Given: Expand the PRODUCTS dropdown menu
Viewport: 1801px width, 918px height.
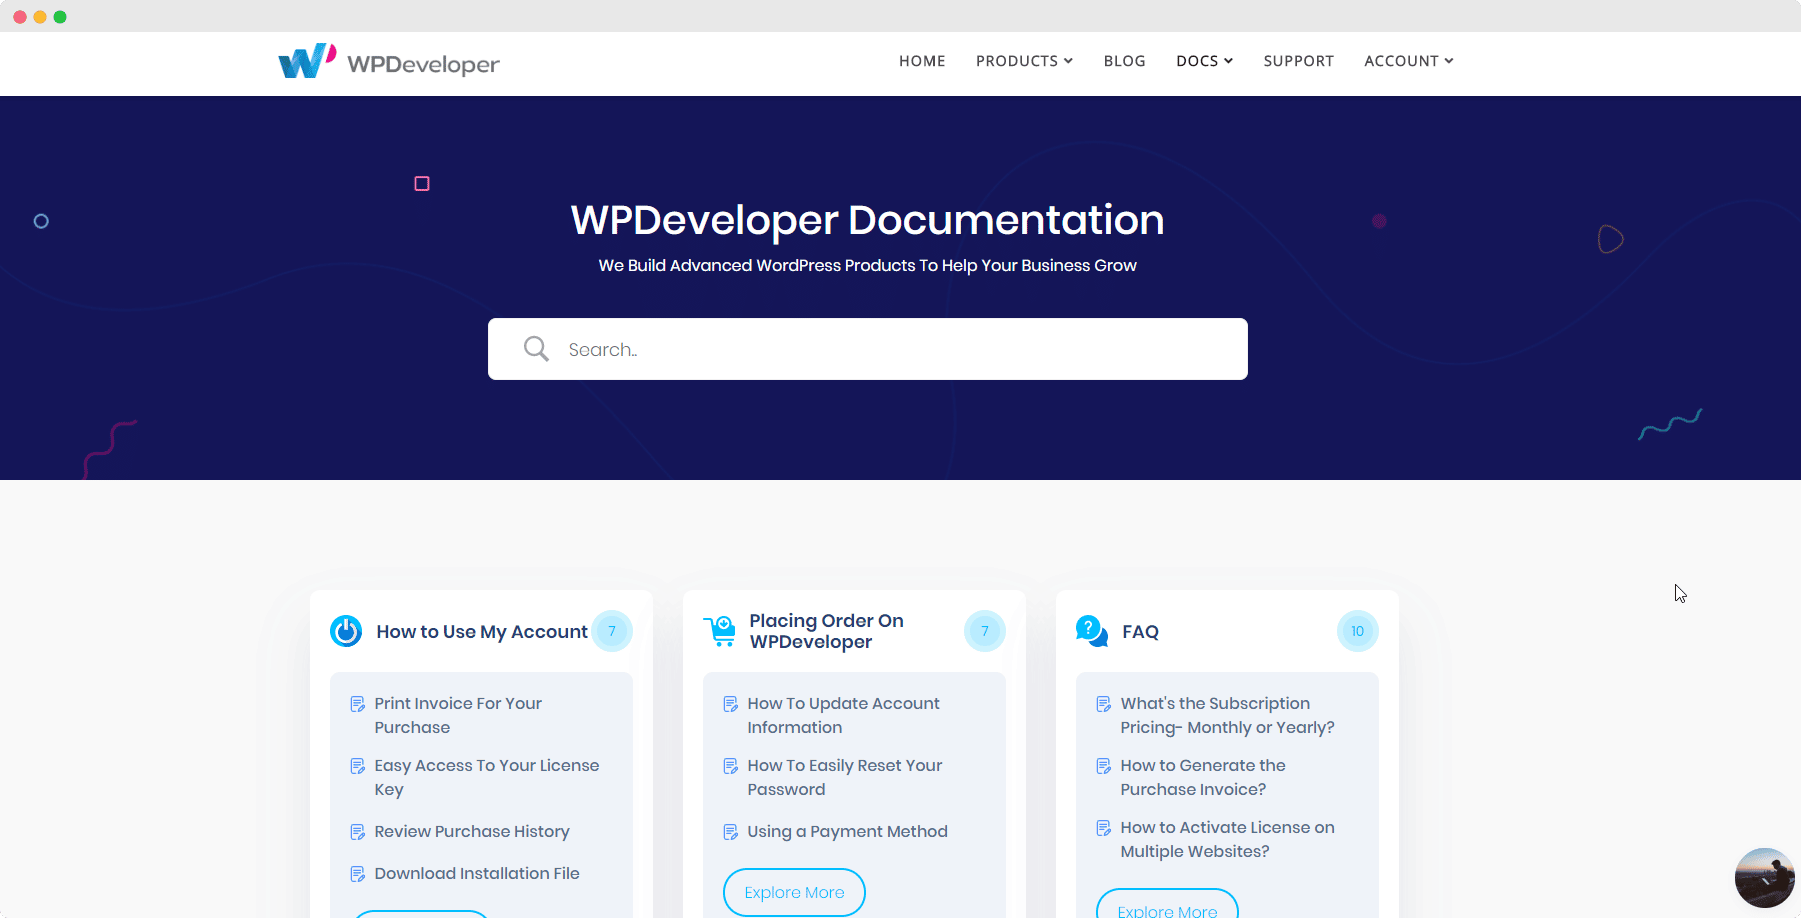Looking at the screenshot, I should [1023, 61].
